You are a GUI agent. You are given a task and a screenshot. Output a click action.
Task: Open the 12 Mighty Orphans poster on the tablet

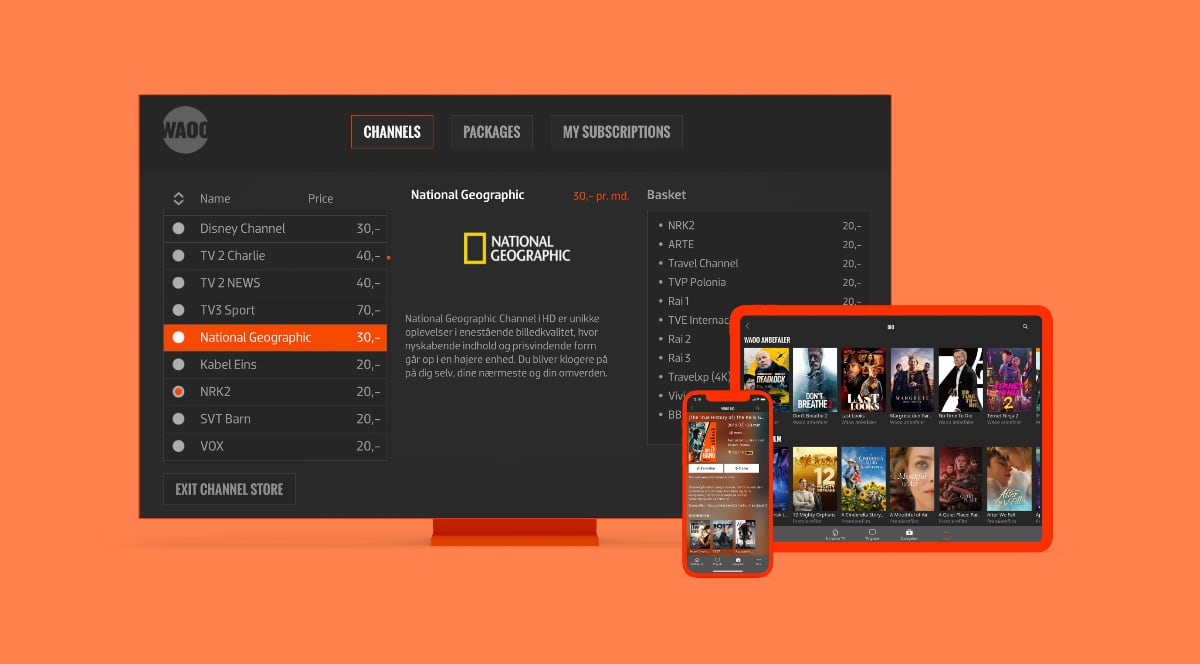(x=815, y=479)
